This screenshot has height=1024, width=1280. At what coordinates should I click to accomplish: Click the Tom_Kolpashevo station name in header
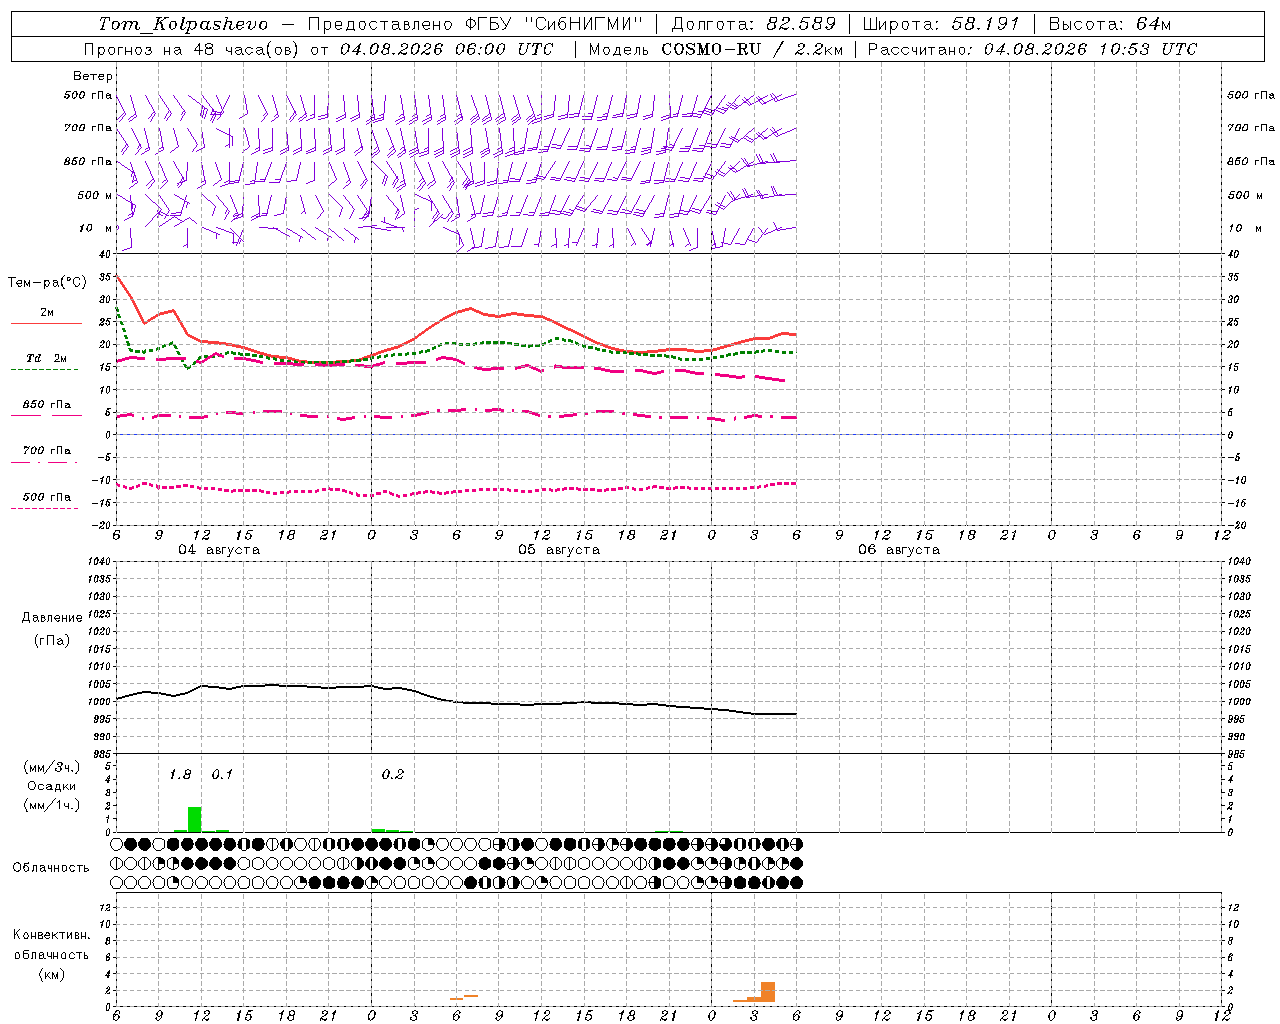tap(184, 24)
